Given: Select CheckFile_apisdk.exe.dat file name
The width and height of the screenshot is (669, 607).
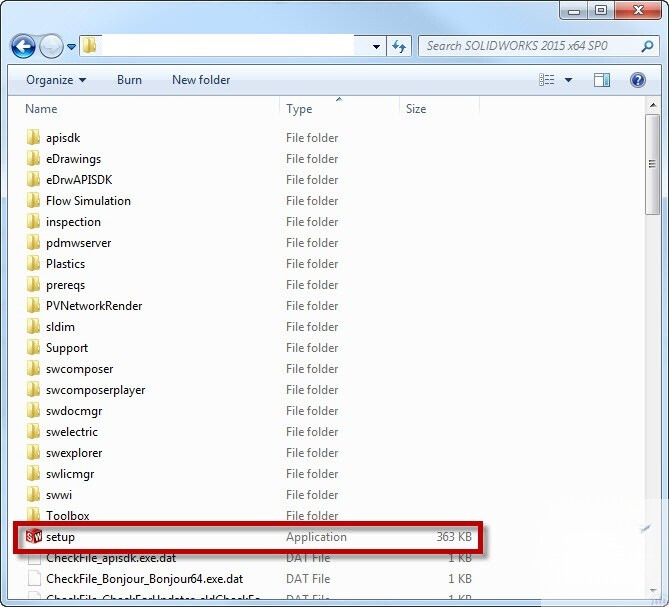Looking at the screenshot, I should [x=111, y=558].
